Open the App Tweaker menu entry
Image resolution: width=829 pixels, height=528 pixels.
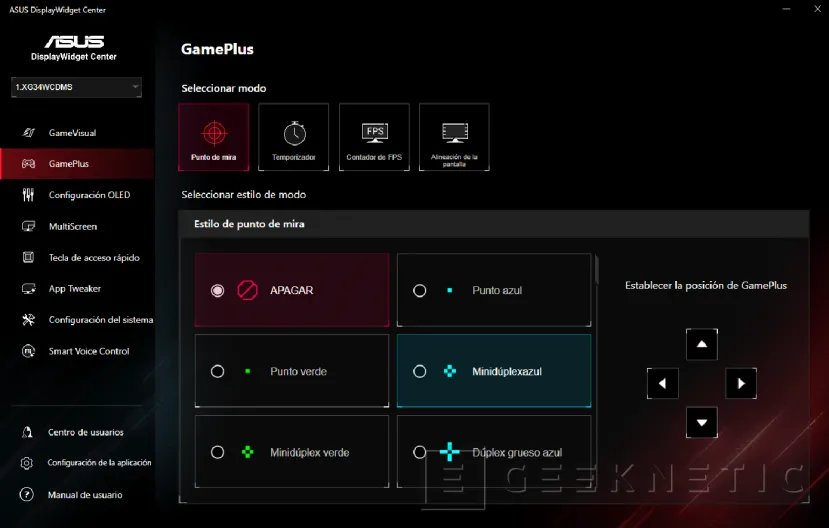77,289
